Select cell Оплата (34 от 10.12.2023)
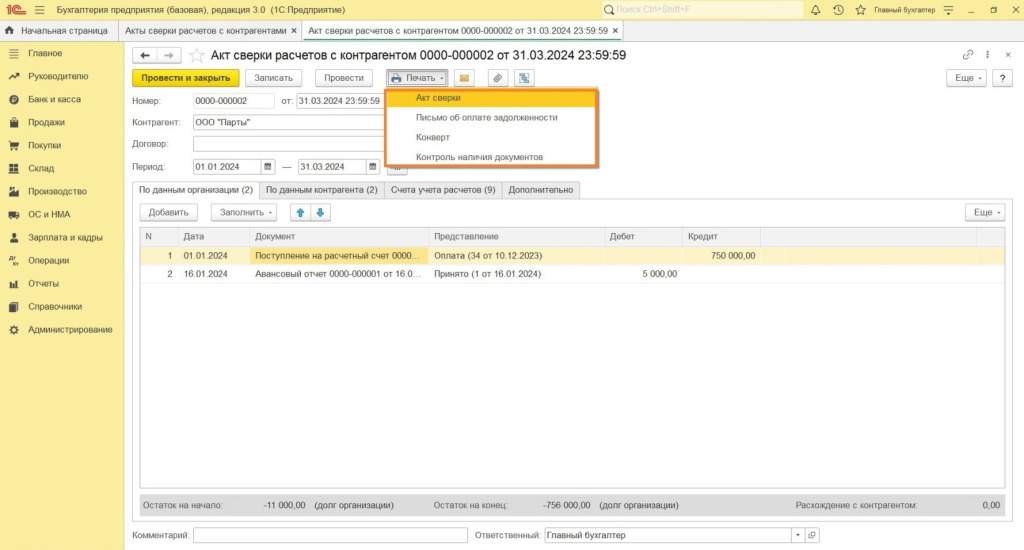Screen dimensions: 1024x550 [x=517, y=255]
